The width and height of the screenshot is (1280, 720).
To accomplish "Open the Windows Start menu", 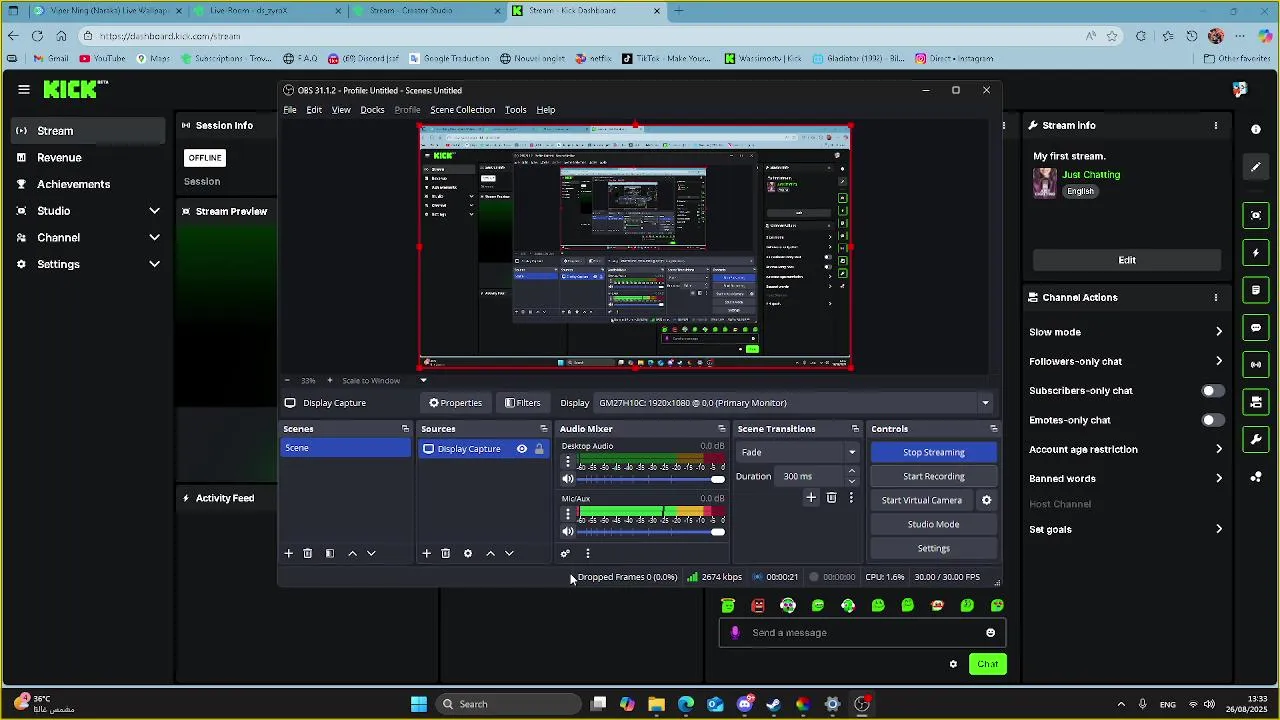I will pyautogui.click(x=419, y=704).
